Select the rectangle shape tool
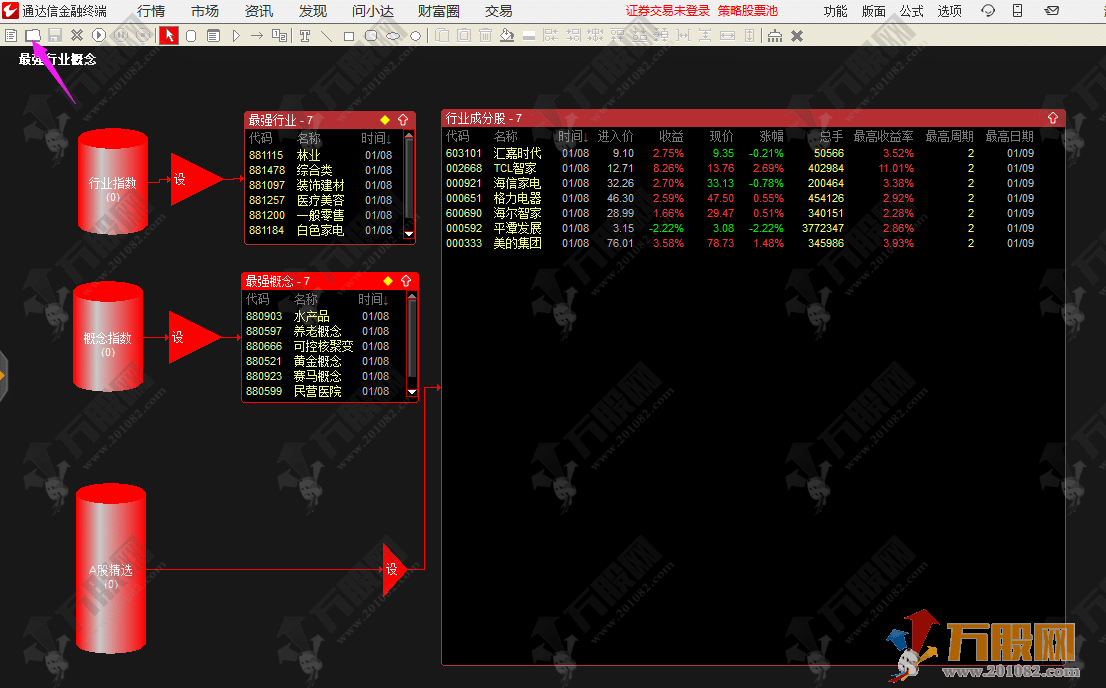Image resolution: width=1106 pixels, height=688 pixels. pos(349,35)
